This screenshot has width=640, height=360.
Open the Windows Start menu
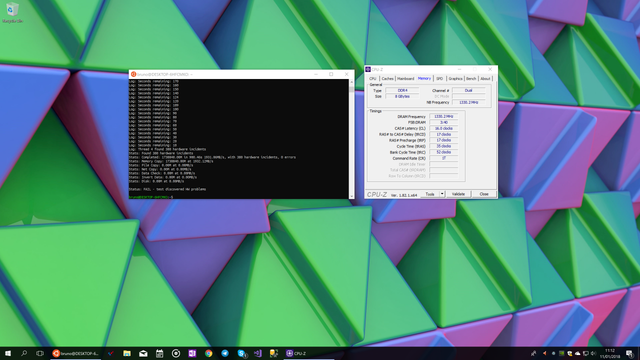[8, 353]
